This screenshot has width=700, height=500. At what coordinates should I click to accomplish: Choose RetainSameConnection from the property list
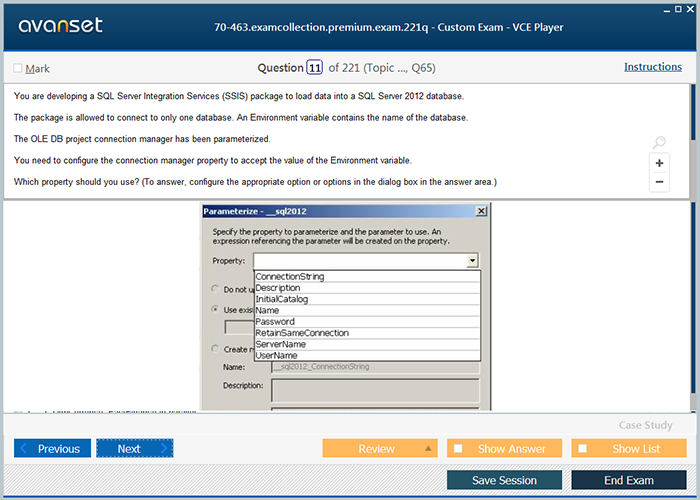point(367,333)
